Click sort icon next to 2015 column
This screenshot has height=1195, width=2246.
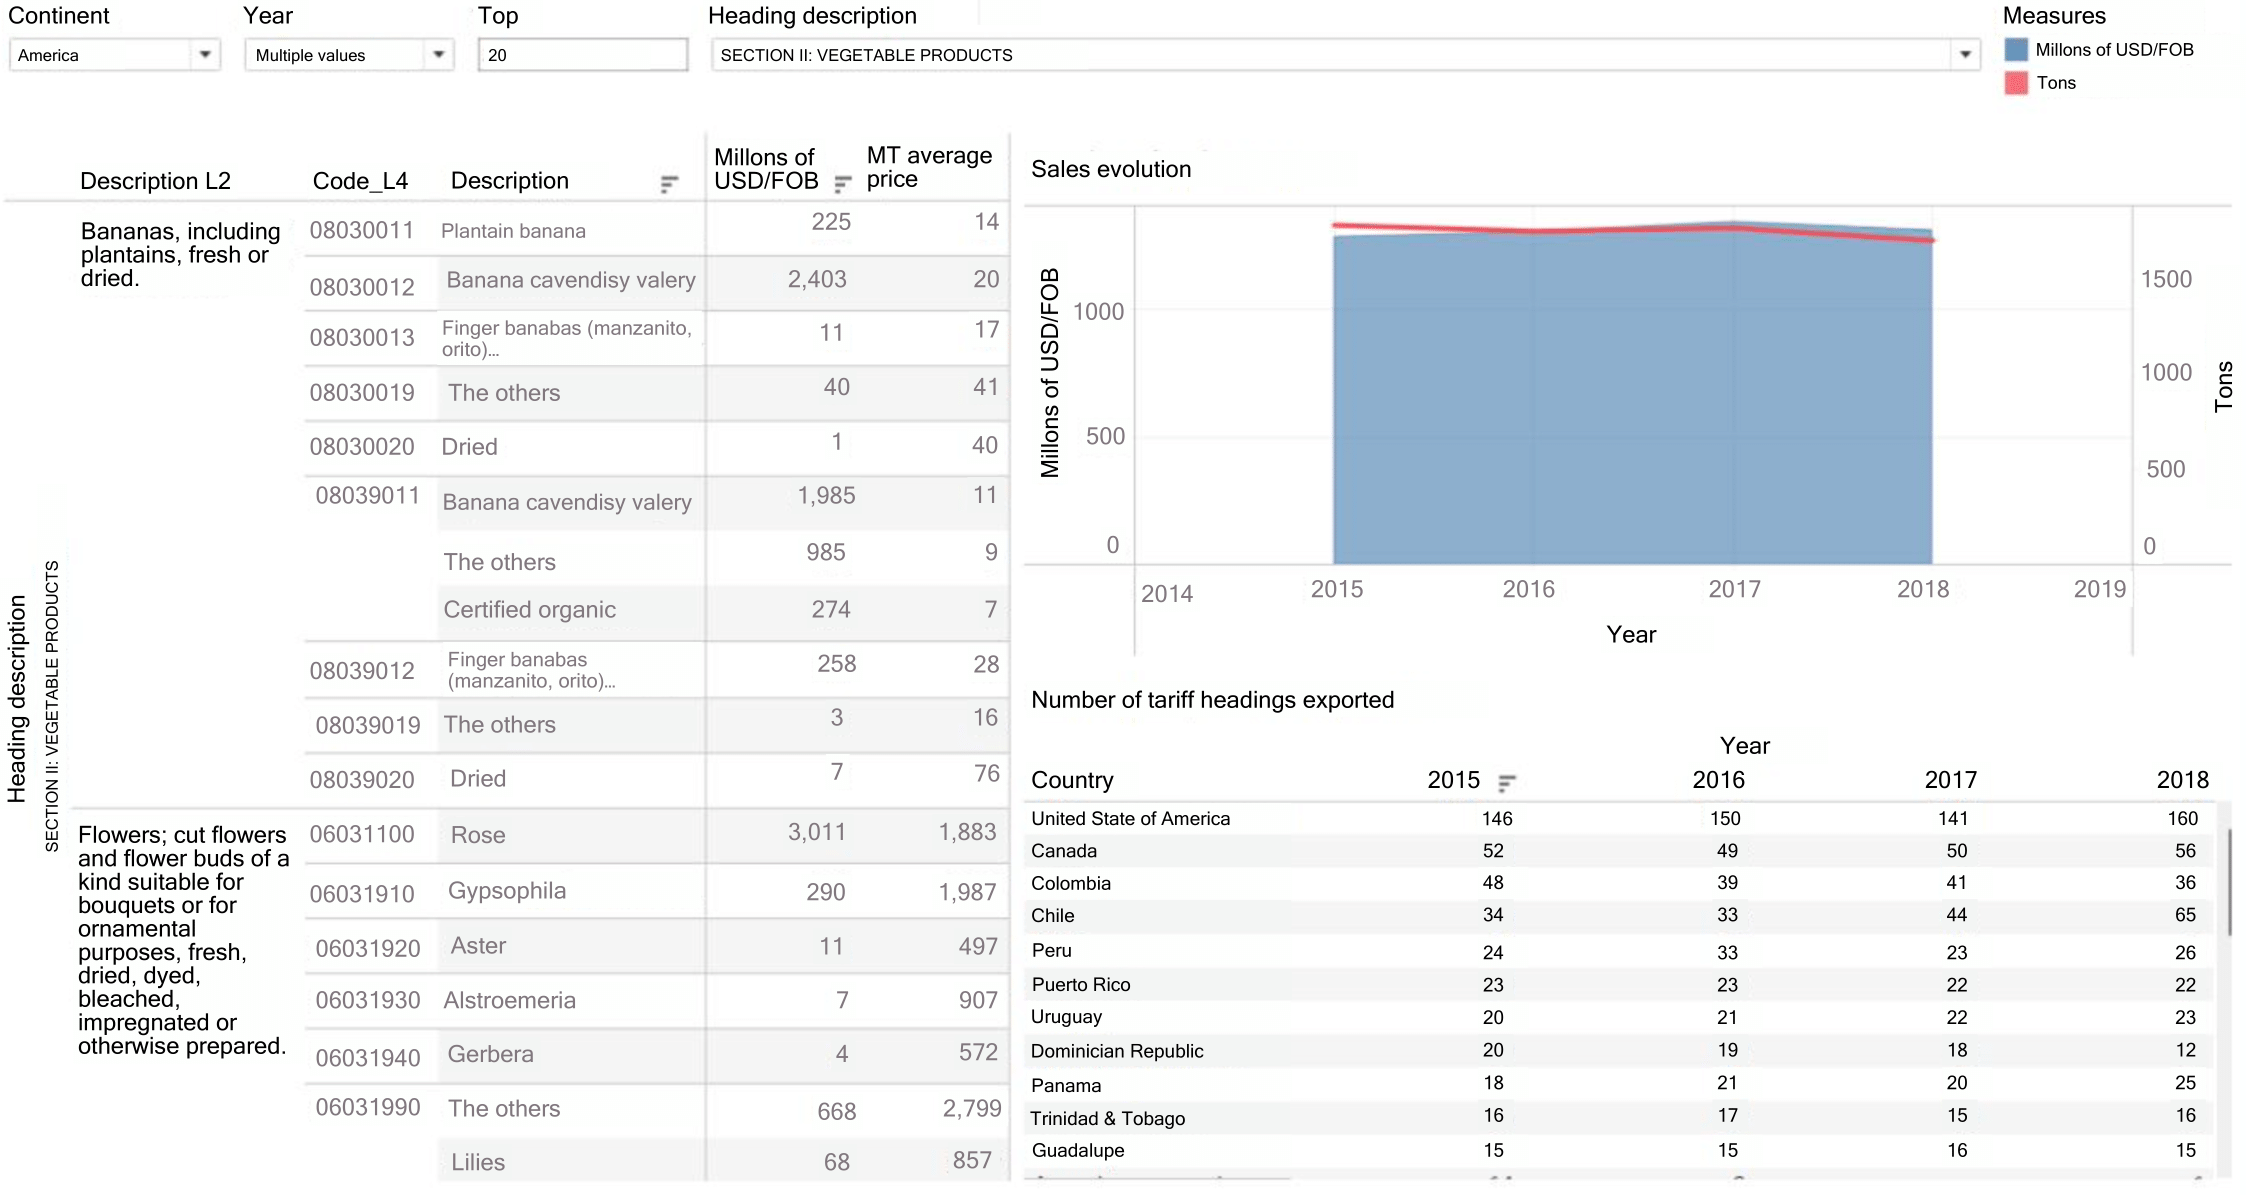pos(1506,782)
